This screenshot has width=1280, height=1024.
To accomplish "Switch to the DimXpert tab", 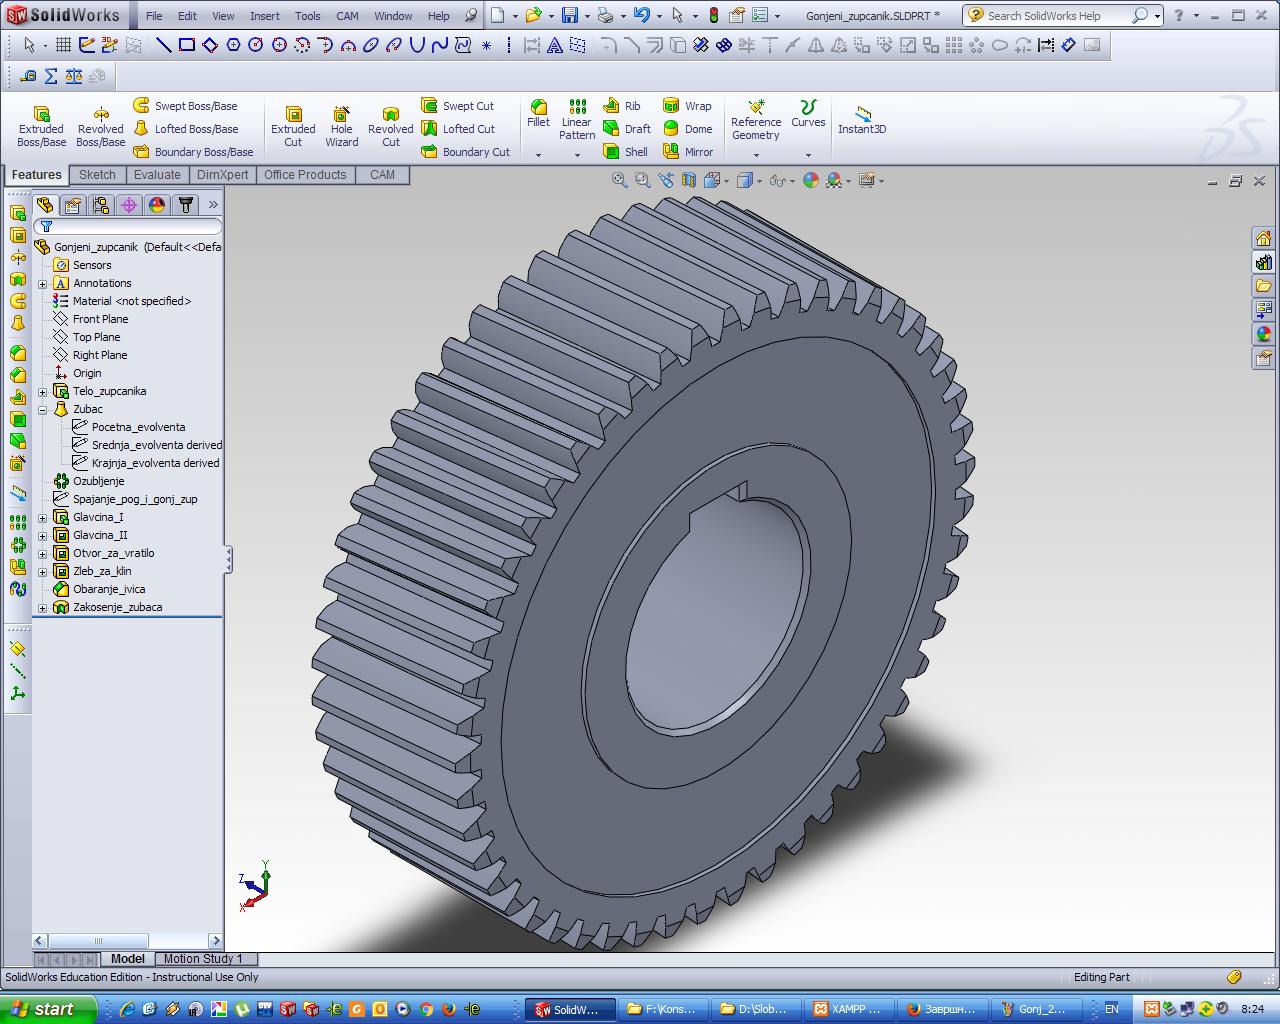I will (222, 175).
